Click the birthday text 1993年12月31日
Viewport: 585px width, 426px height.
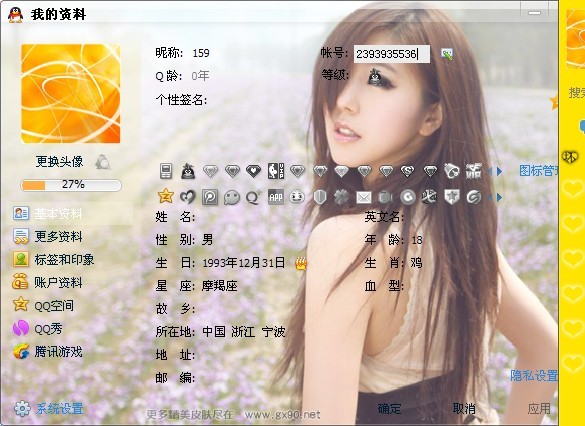[243, 263]
